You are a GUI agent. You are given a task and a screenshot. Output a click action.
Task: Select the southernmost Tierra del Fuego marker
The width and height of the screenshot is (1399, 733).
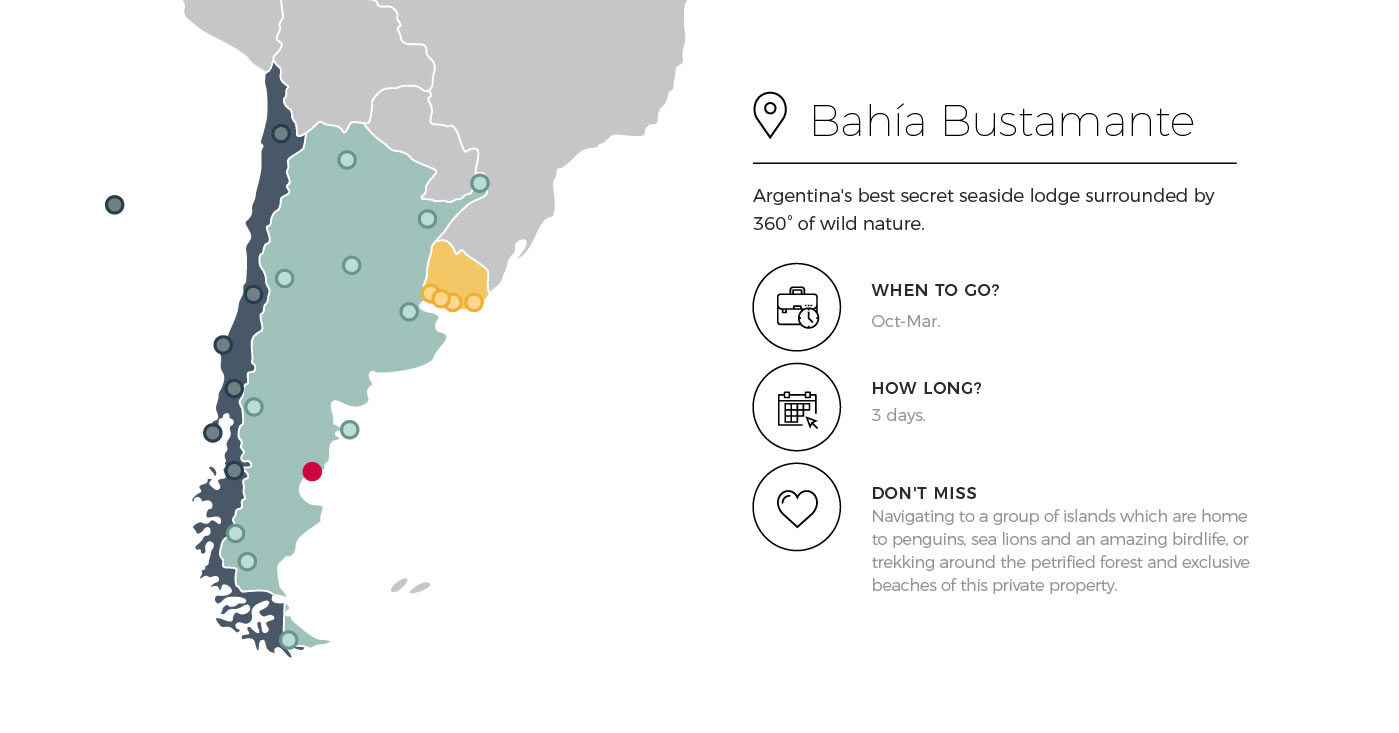coord(288,640)
